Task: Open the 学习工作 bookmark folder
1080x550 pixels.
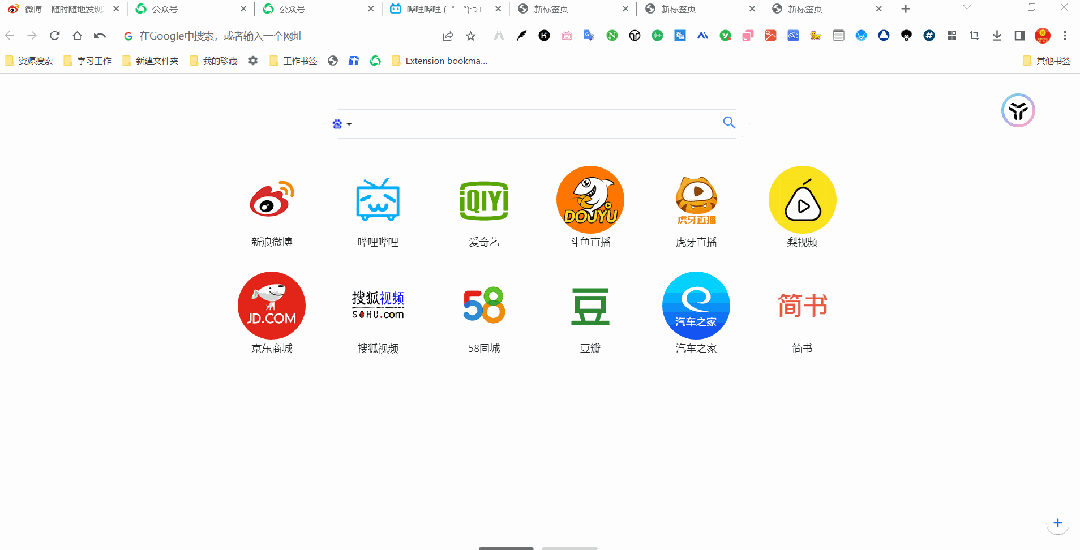Action: [x=87, y=61]
